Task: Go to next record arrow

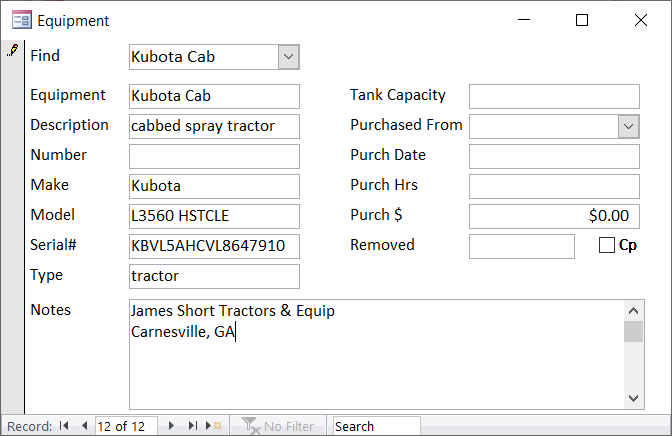Action: pos(171,426)
